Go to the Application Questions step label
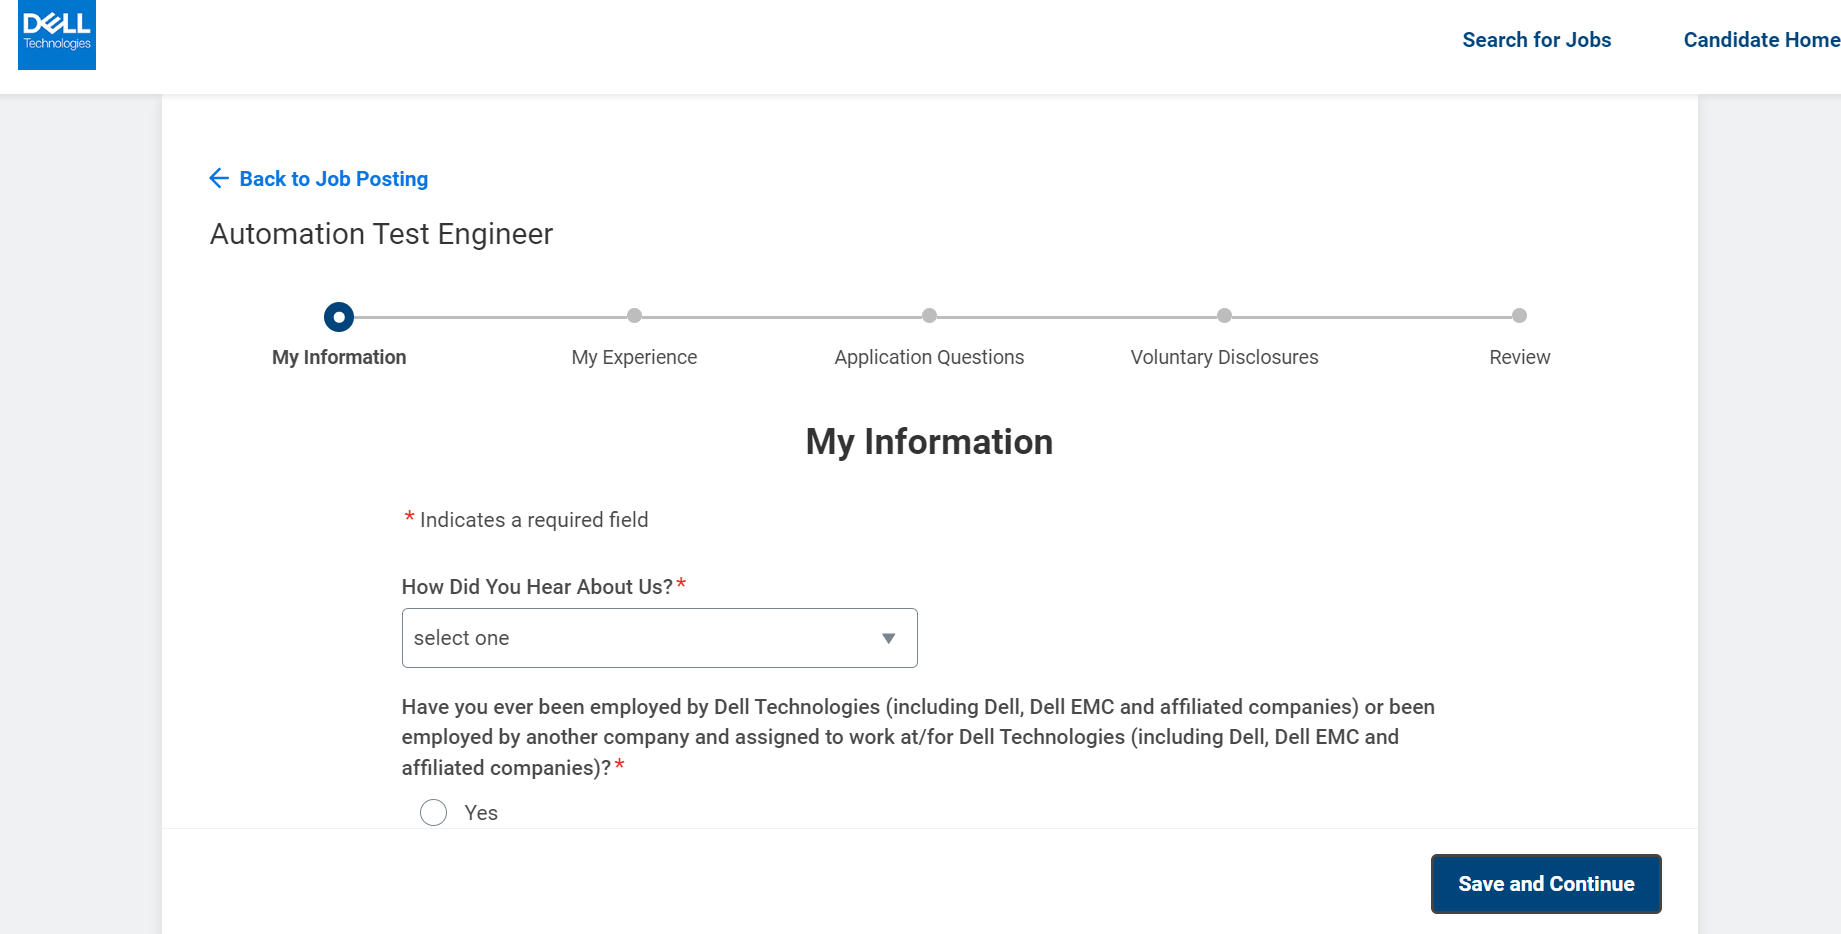Viewport: 1841px width, 934px height. pos(929,357)
